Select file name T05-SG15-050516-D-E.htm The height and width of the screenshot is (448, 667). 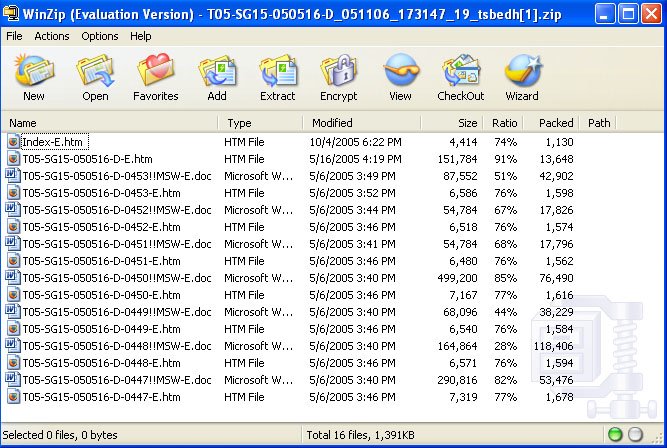click(87, 159)
